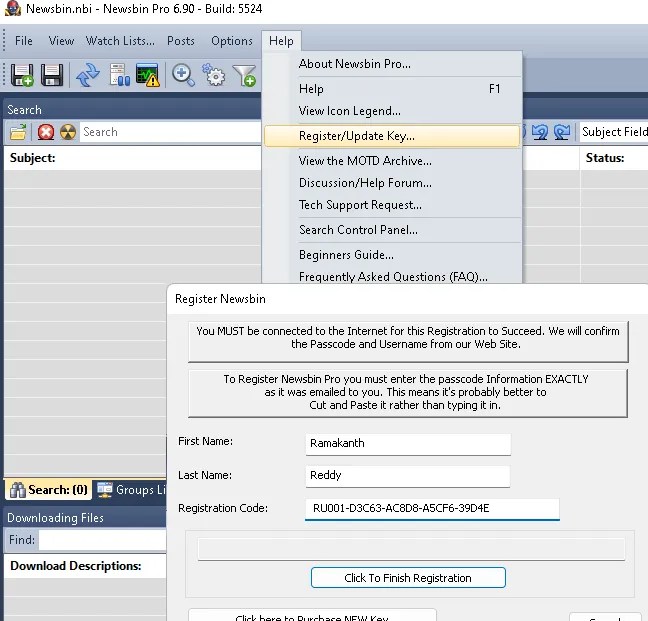Viewport: 648px width, 621px height.
Task: Click the Registration Code input field
Action: tap(432, 508)
